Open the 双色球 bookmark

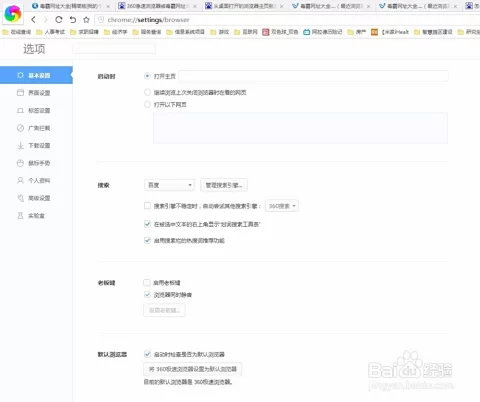click(280, 32)
